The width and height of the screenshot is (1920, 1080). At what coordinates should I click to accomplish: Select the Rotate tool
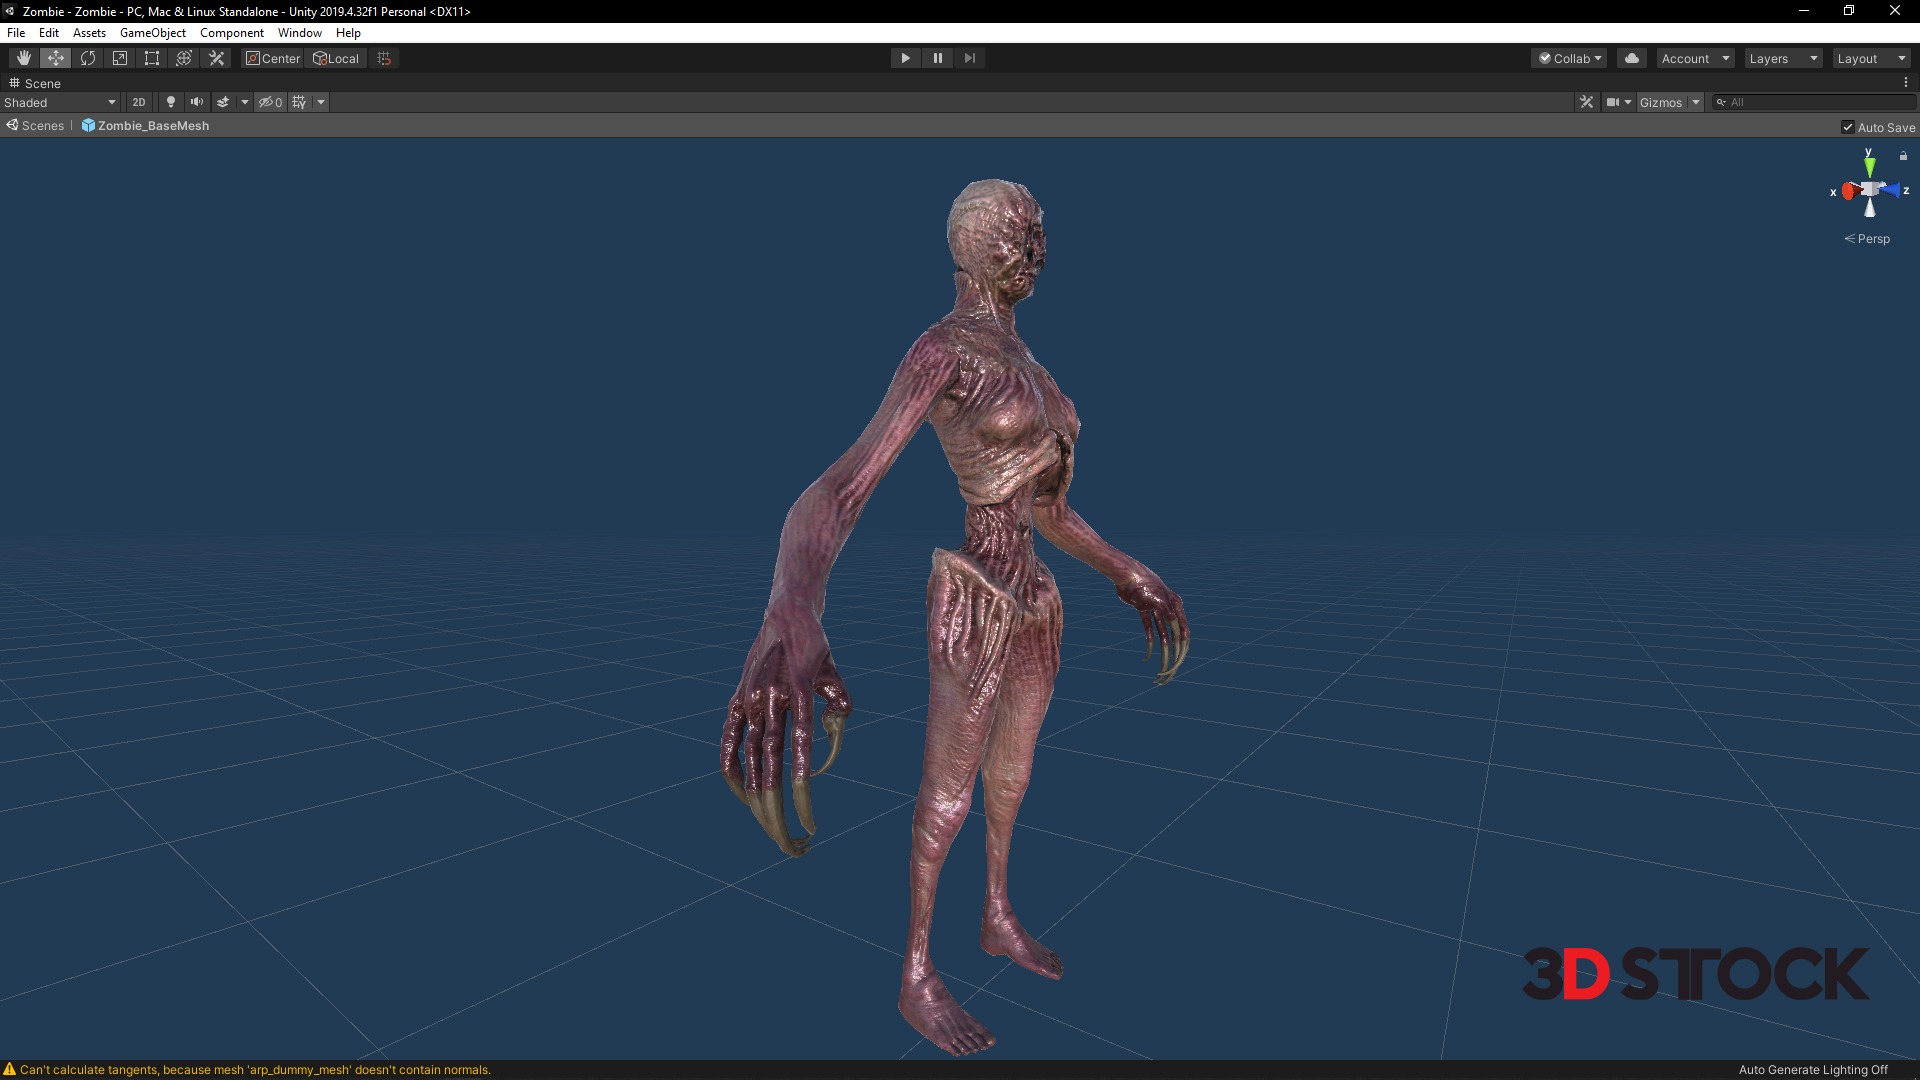tap(88, 58)
